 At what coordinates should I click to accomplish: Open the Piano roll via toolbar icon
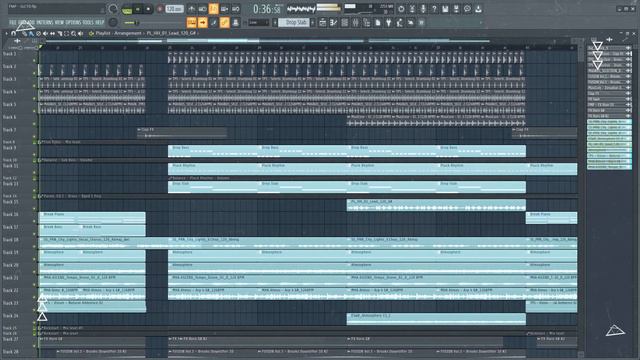coord(333,22)
